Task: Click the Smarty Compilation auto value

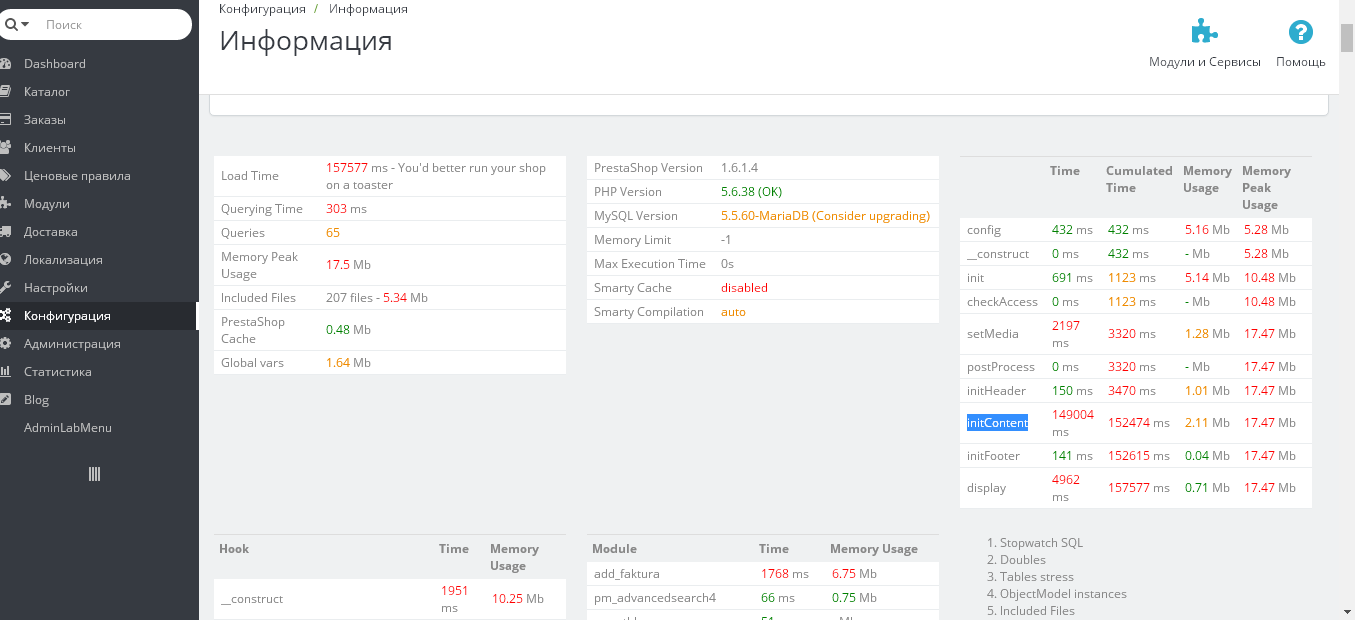Action: 733,312
